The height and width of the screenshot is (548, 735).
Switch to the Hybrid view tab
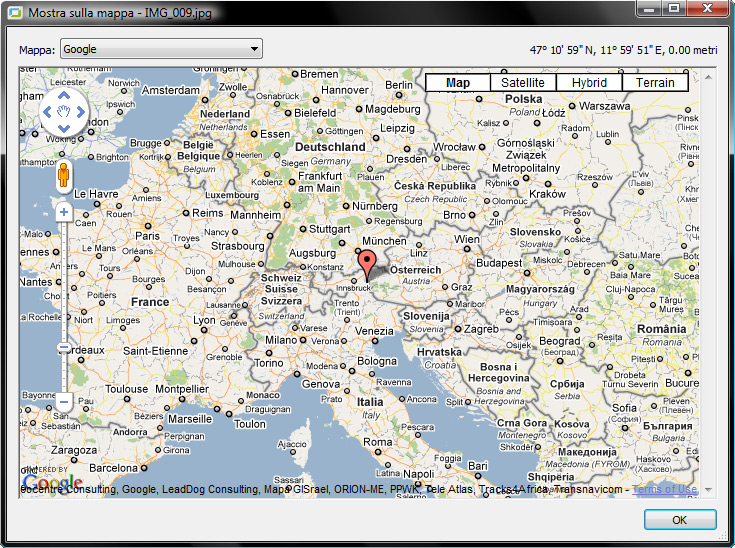(589, 83)
